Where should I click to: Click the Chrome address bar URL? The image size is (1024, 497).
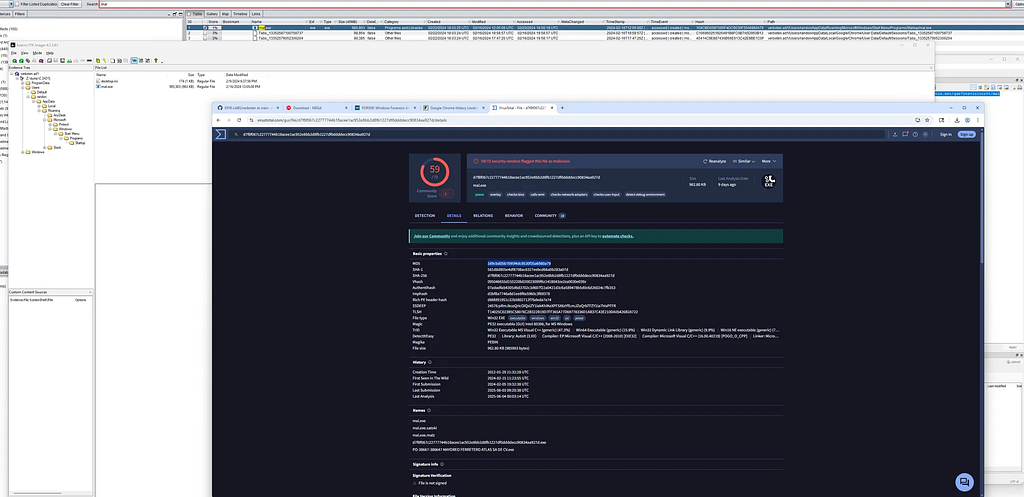[x=353, y=120]
